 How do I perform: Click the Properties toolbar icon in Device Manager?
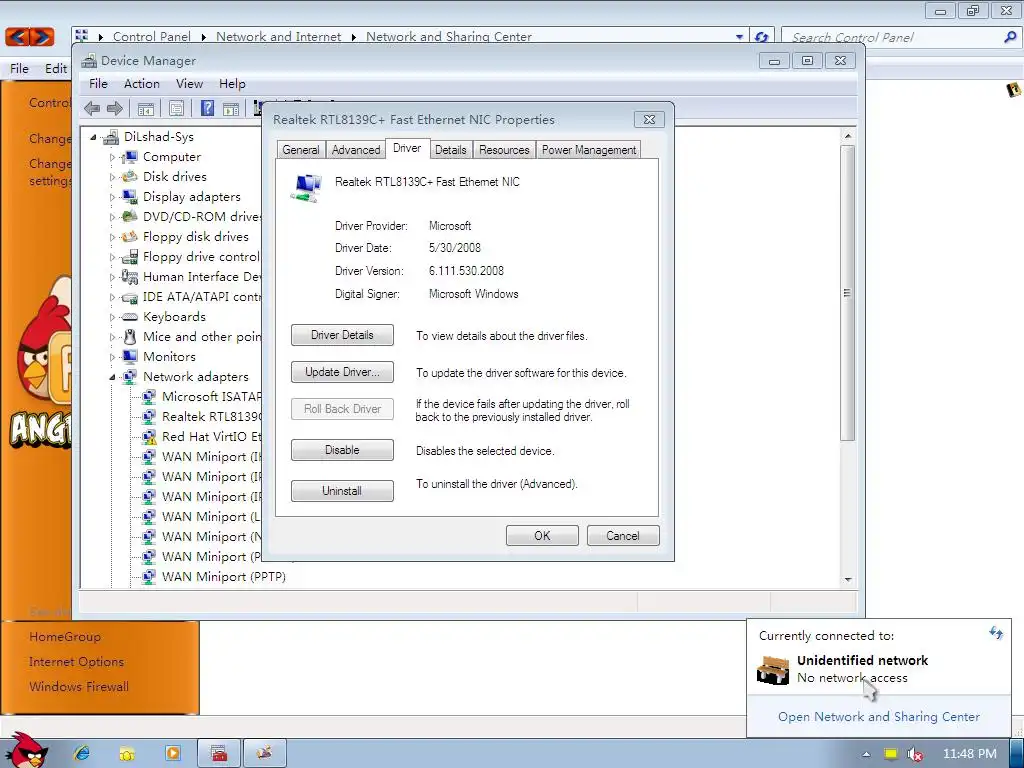click(x=176, y=108)
